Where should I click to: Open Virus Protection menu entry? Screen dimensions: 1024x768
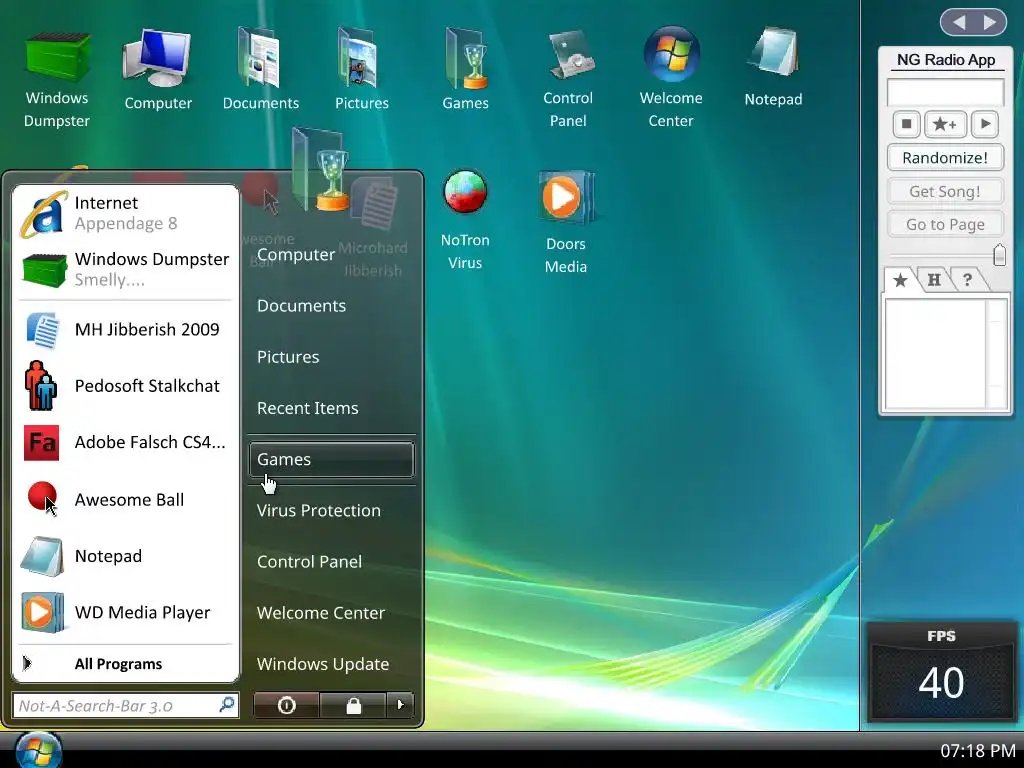pos(332,510)
